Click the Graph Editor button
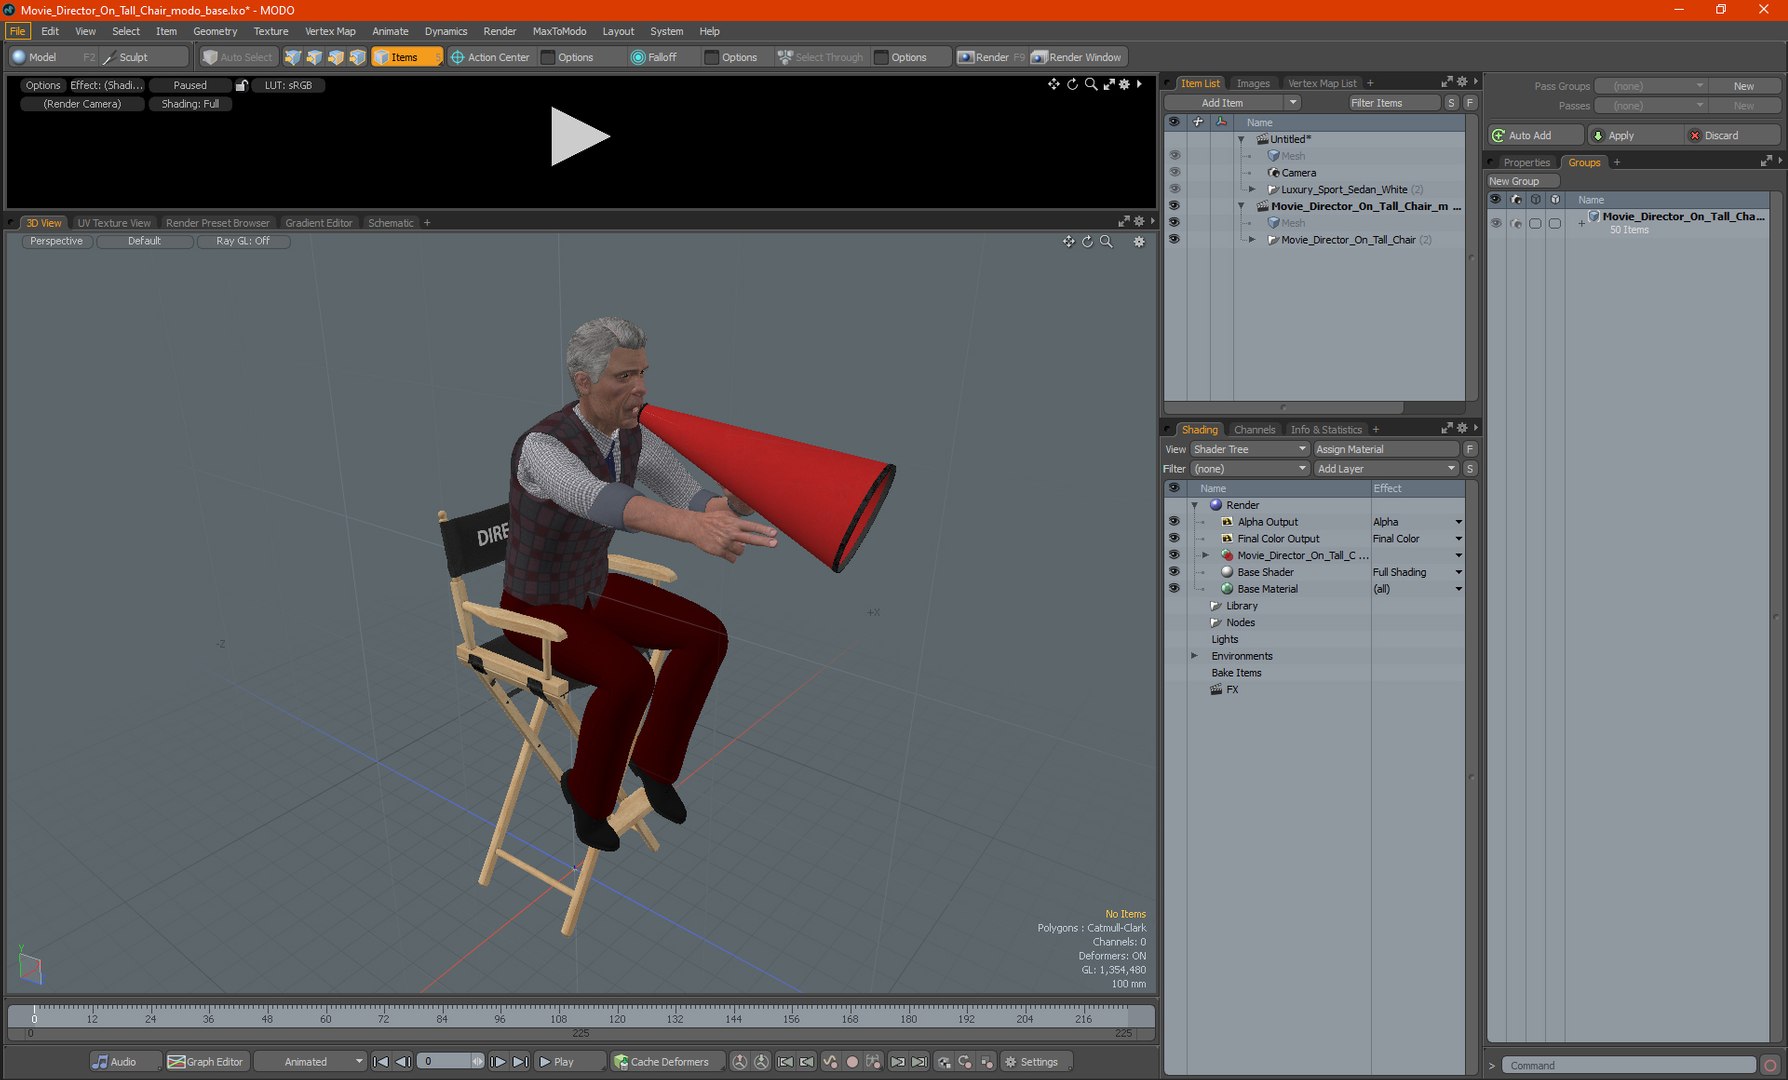 pos(206,1061)
